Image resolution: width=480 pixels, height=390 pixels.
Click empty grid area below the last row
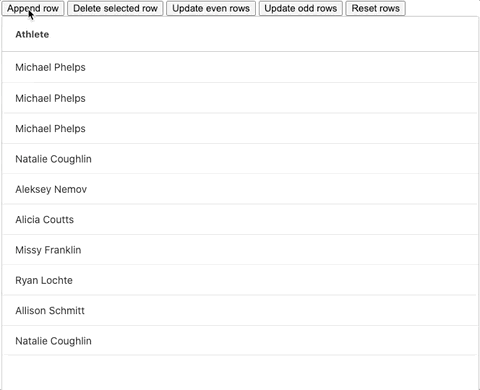pyautogui.click(x=240, y=373)
